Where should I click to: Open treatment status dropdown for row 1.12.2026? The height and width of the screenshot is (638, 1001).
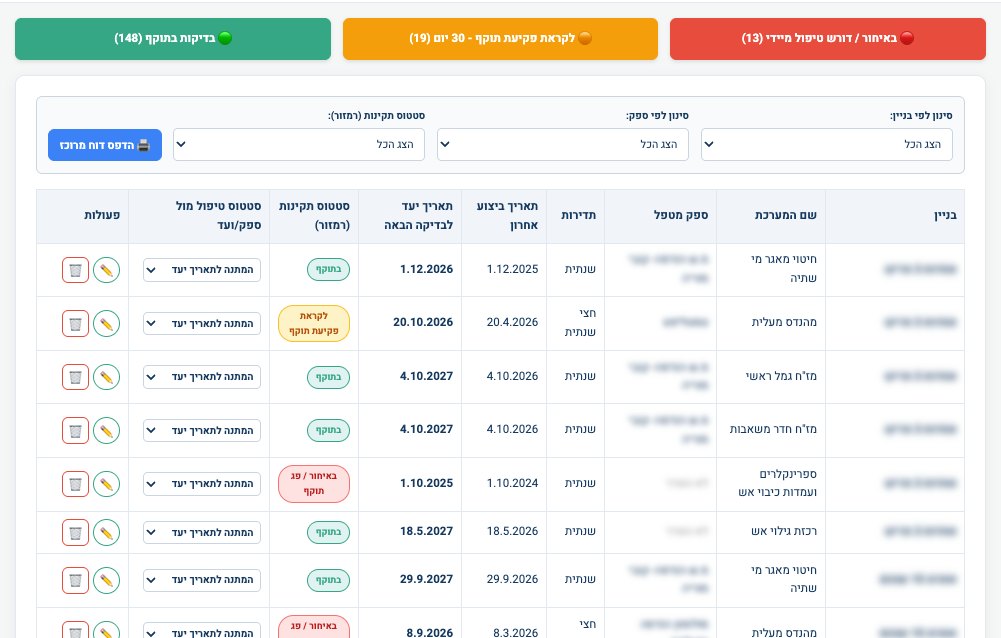pos(202,270)
